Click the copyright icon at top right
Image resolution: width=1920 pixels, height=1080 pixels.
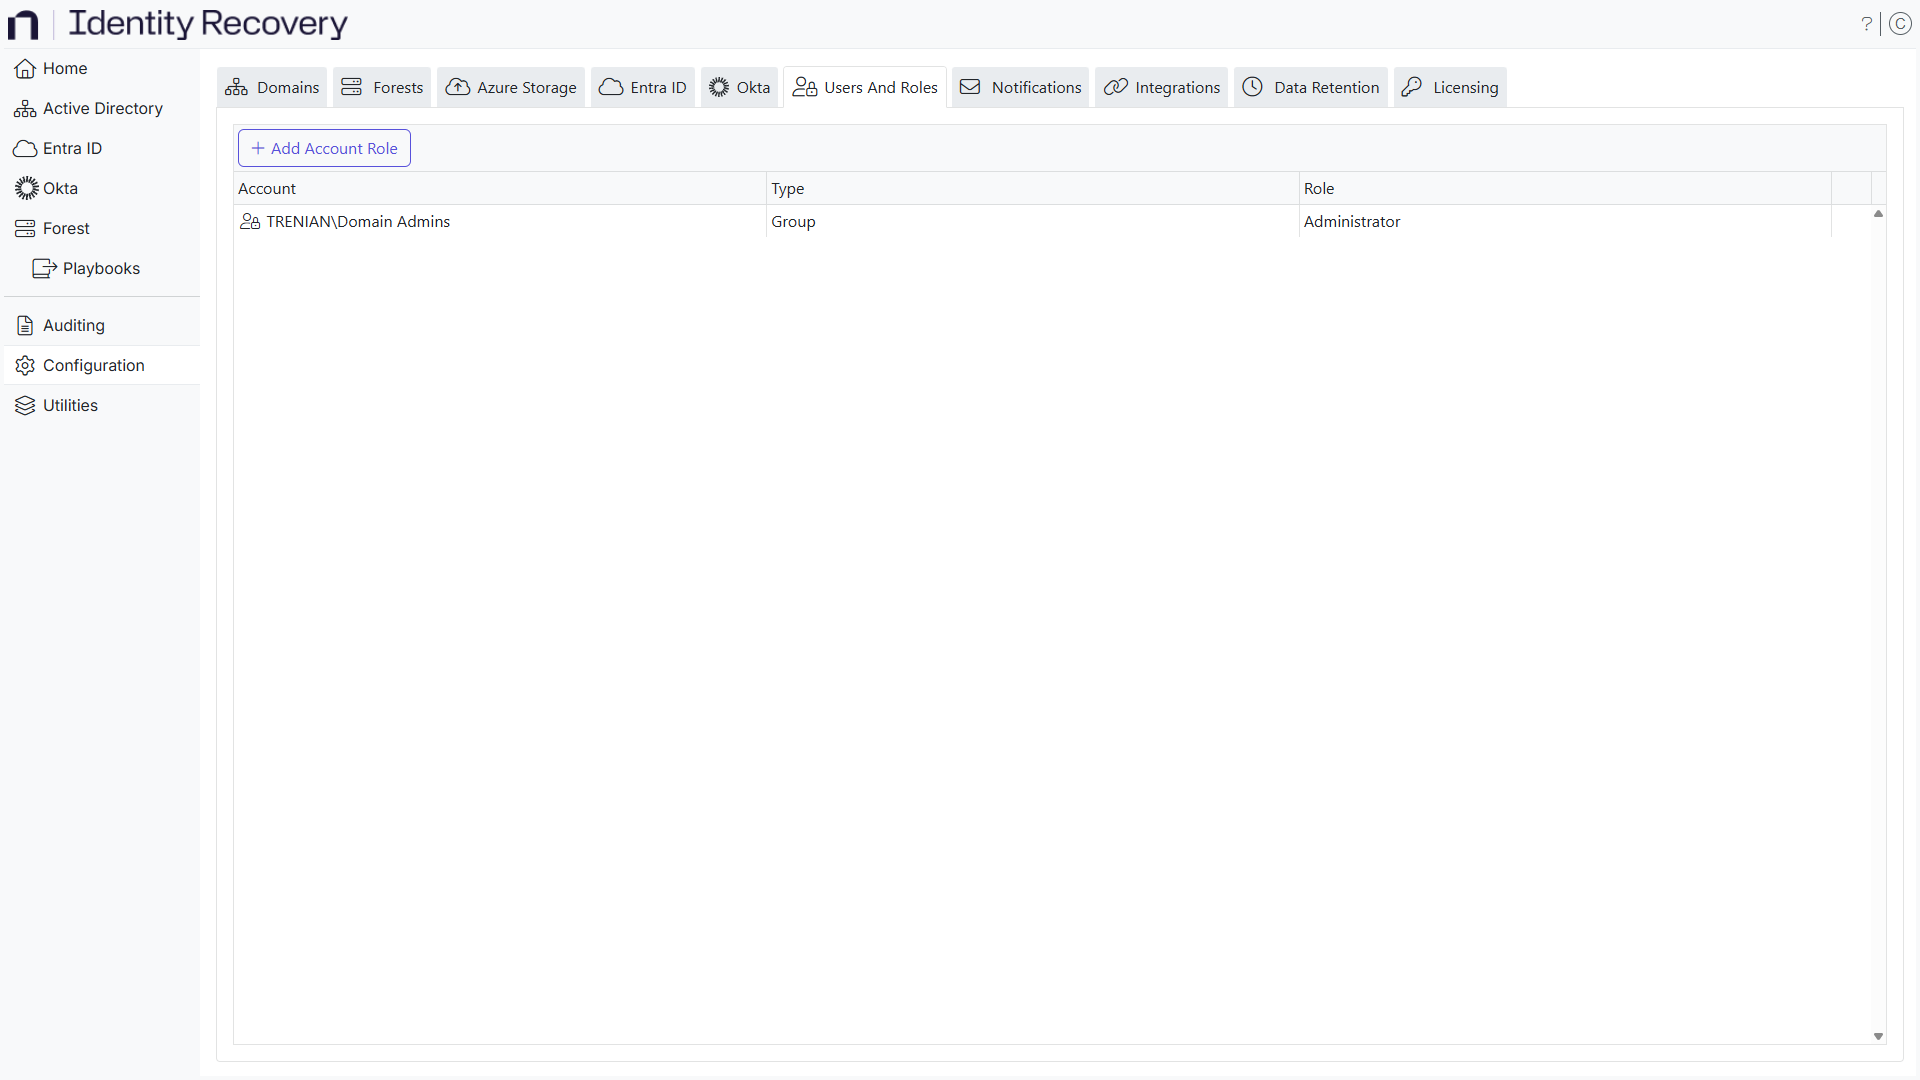(1900, 23)
